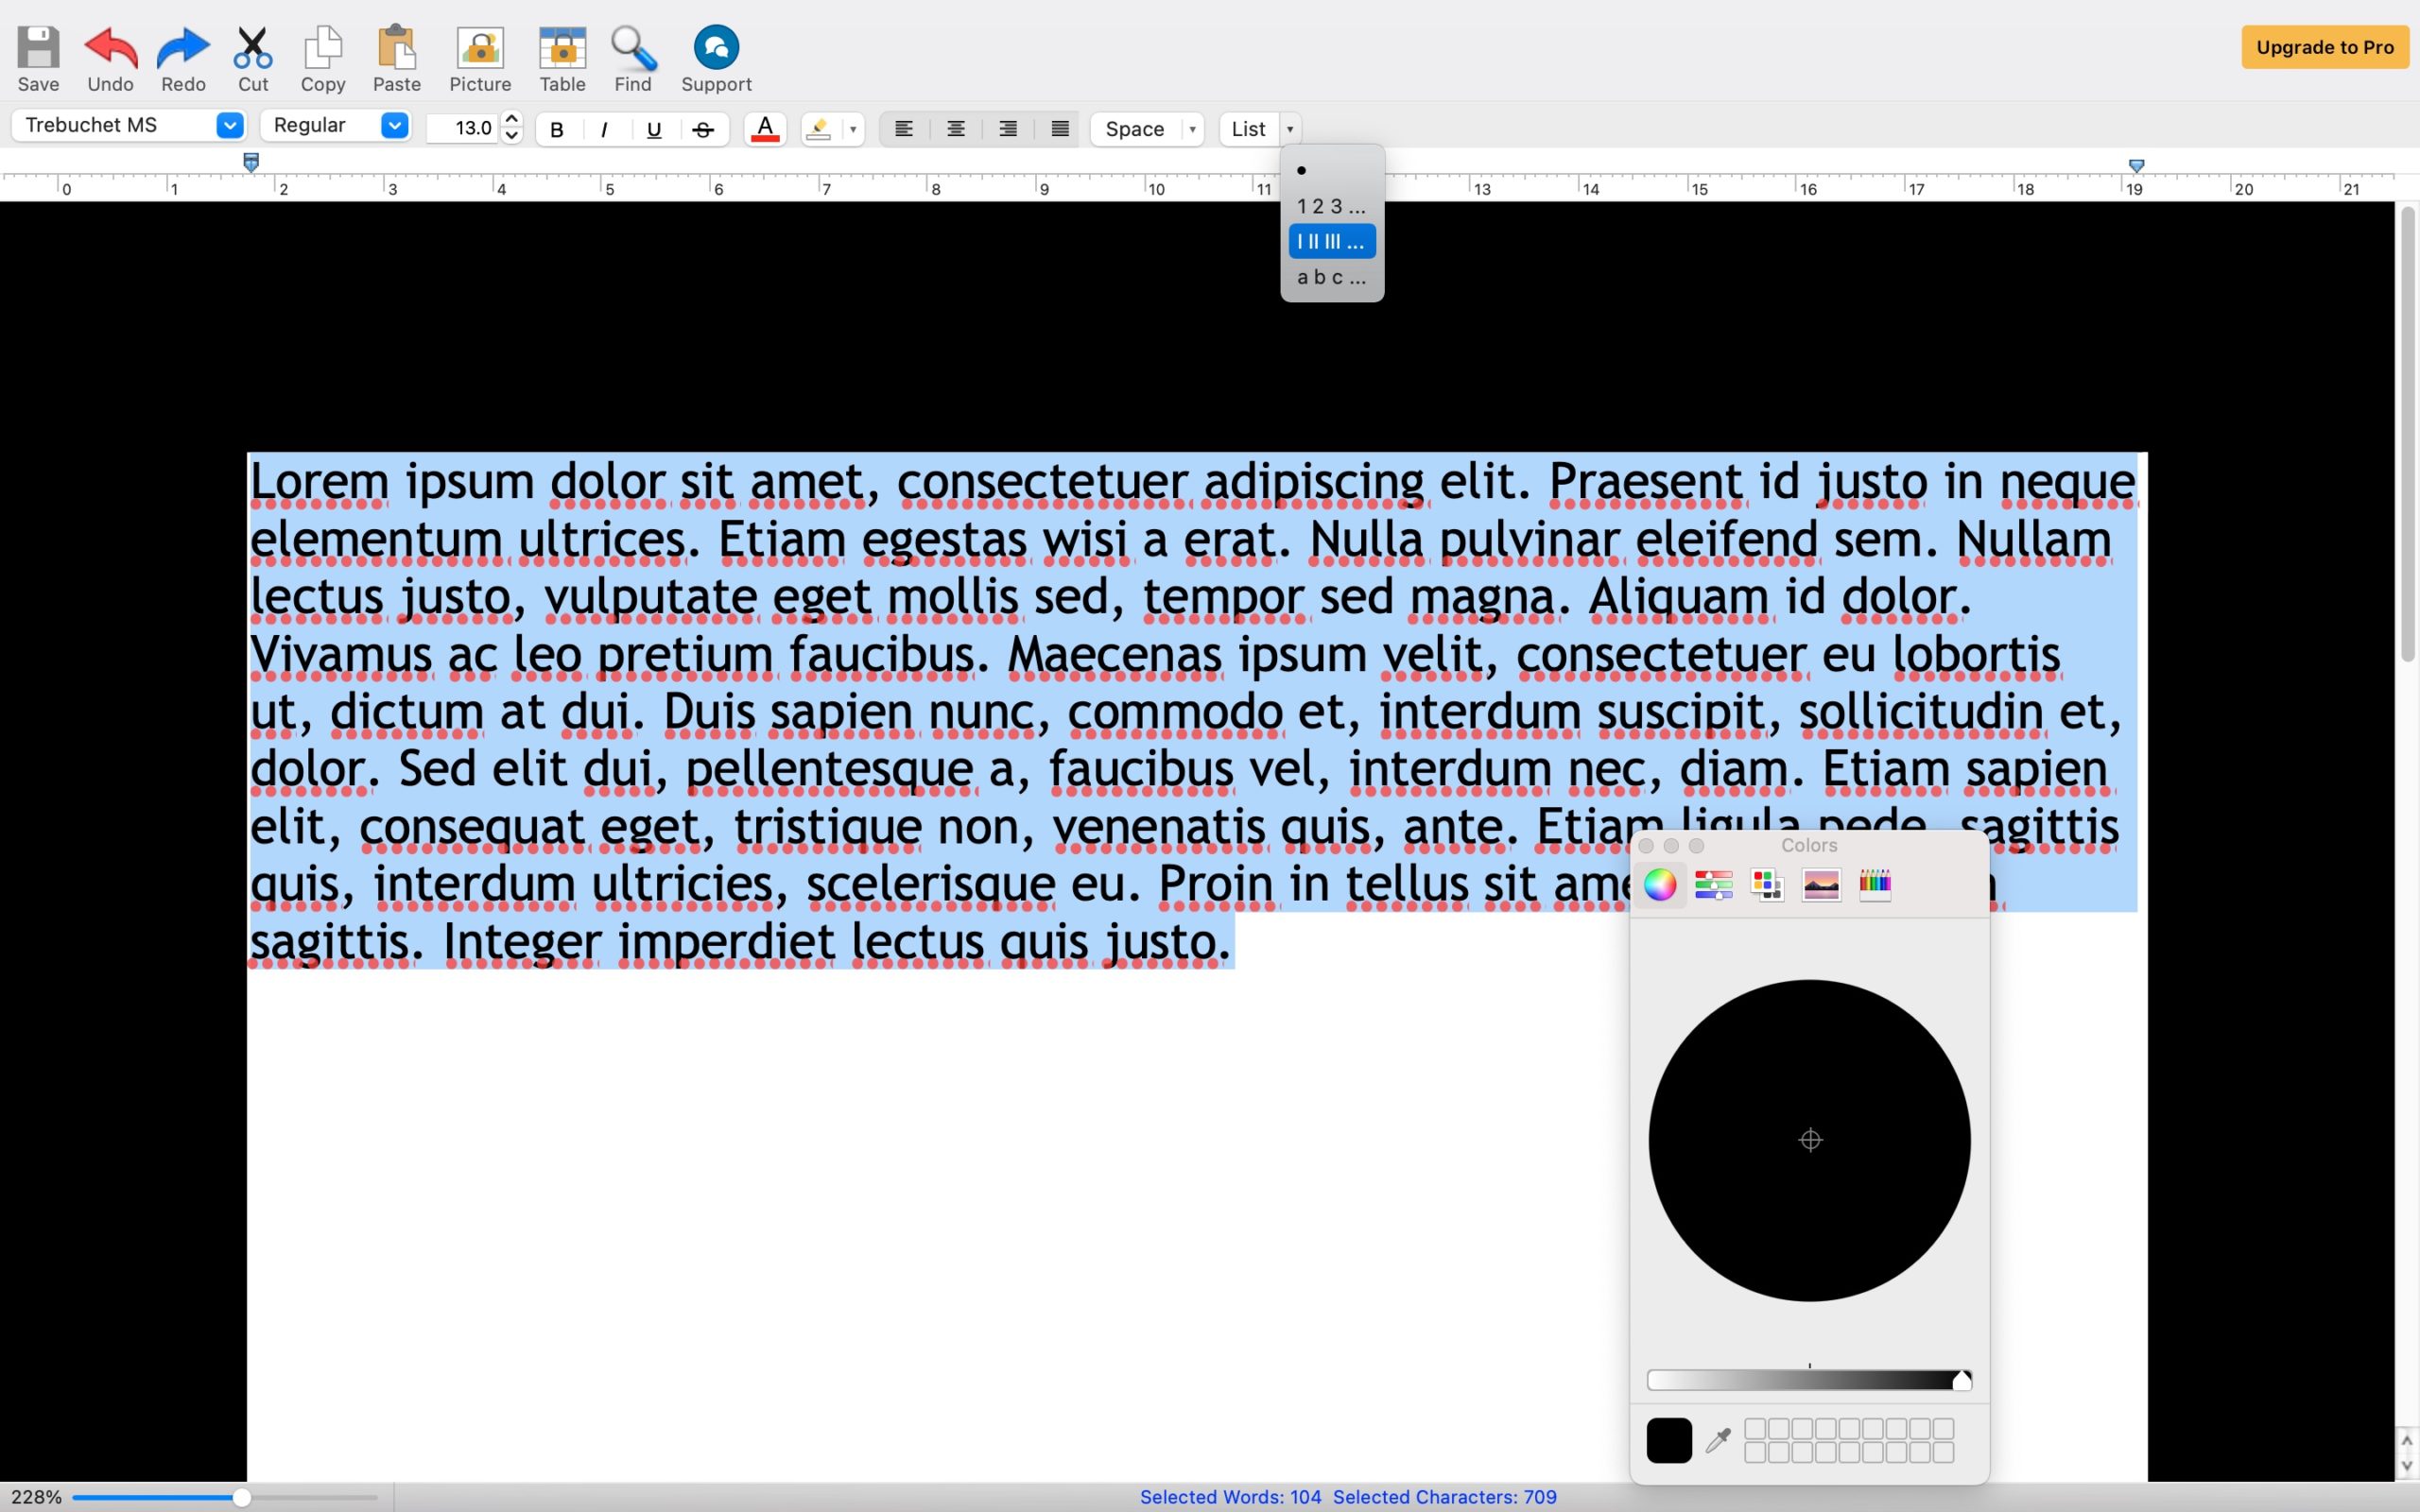Screen dimensions: 2420x1512
Task: Click the Support chat icon
Action: click(x=716, y=48)
